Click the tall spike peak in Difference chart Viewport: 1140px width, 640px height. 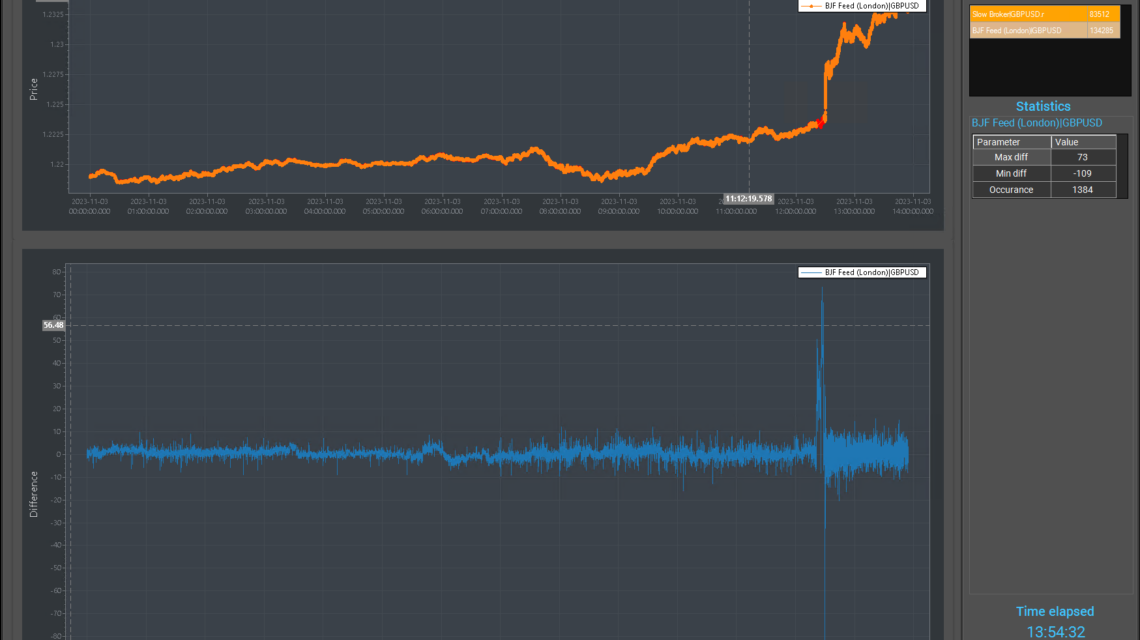tap(823, 290)
